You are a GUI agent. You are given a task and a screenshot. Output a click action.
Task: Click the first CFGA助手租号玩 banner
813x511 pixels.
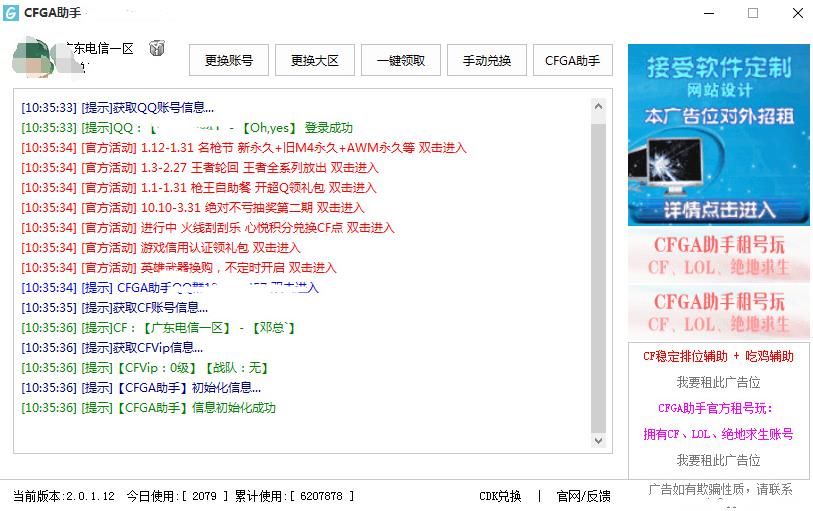click(719, 256)
